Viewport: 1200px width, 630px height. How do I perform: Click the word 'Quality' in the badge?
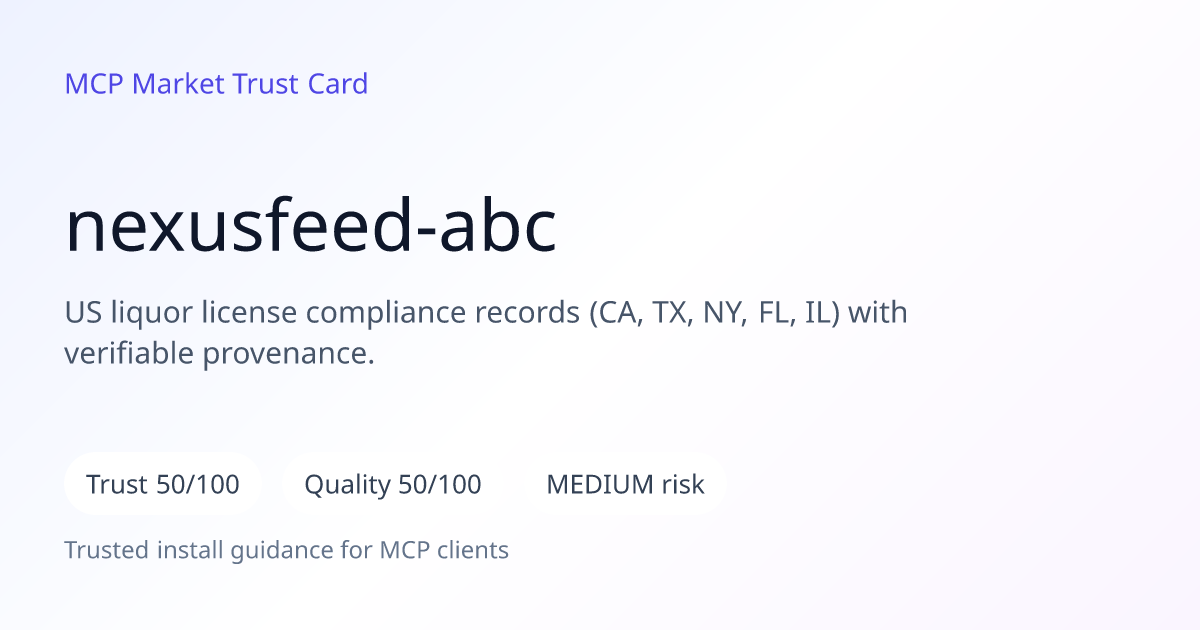(347, 486)
